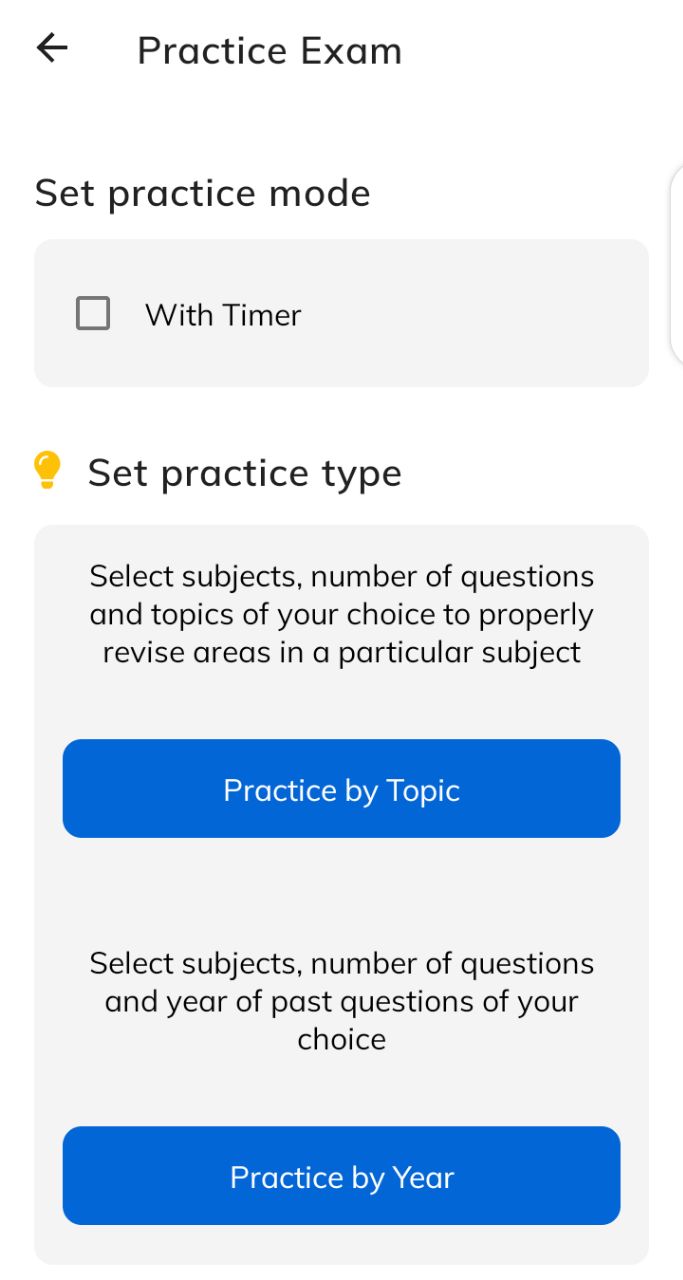Enable the With Timer checkbox

[93, 314]
